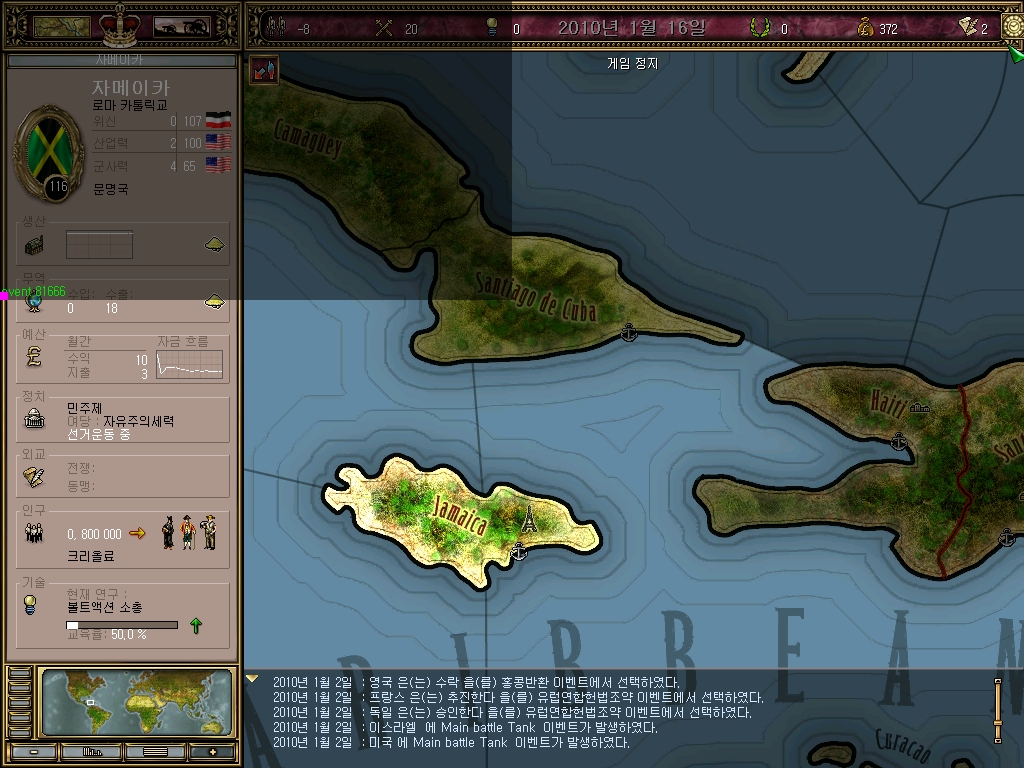Viewport: 1024px width, 768px height.
Task: Click the German flag in the prestige row
Action: click(x=218, y=120)
